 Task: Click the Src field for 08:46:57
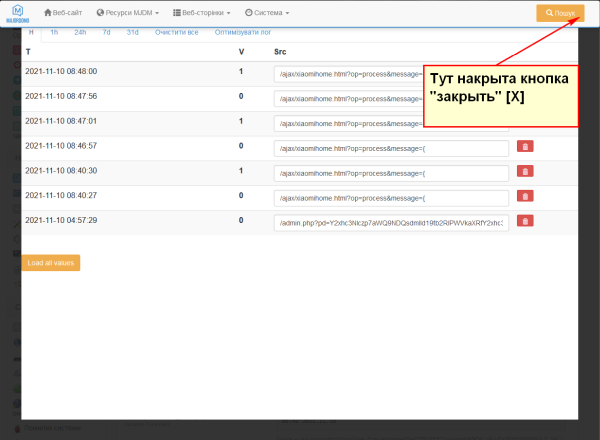coord(391,148)
